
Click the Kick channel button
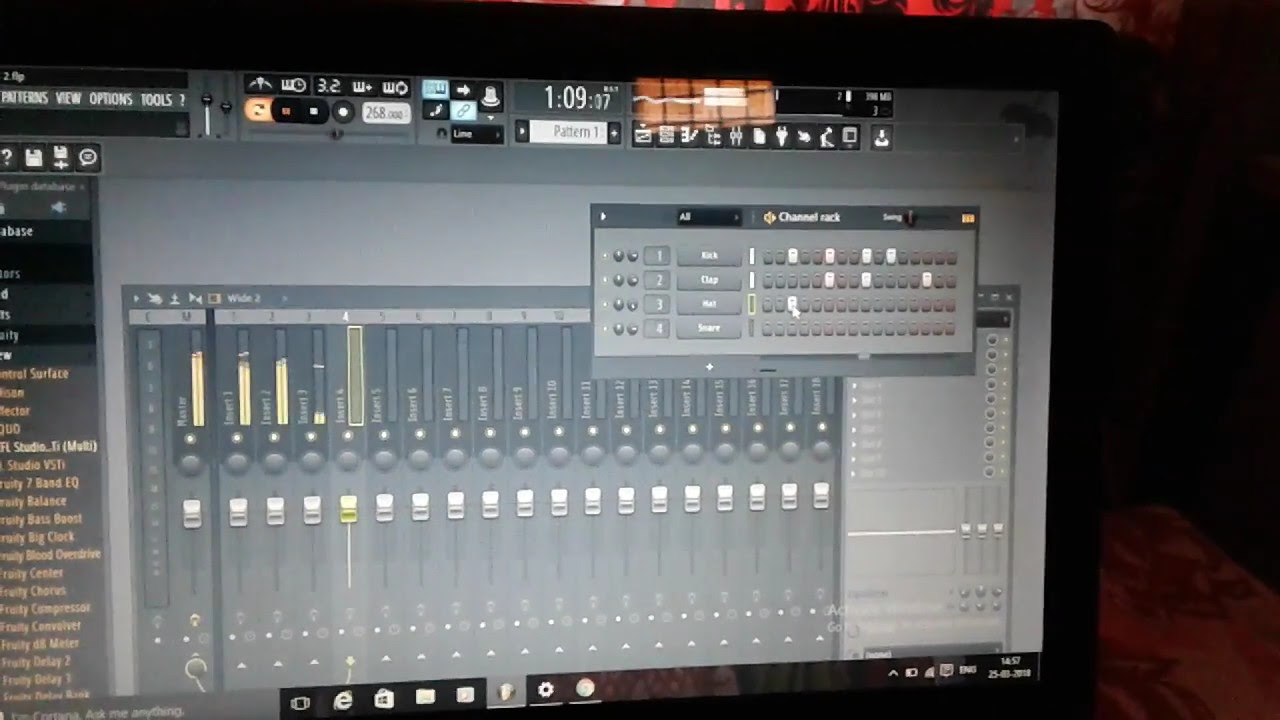709,256
